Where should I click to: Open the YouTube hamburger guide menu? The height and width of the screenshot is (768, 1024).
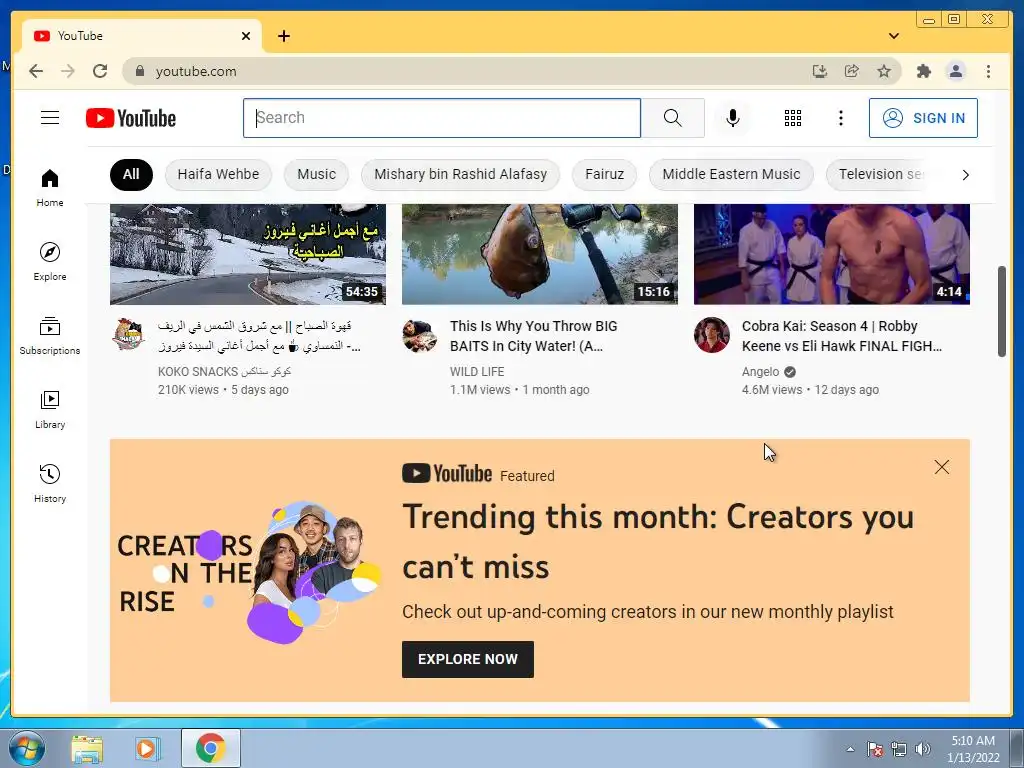(50, 118)
